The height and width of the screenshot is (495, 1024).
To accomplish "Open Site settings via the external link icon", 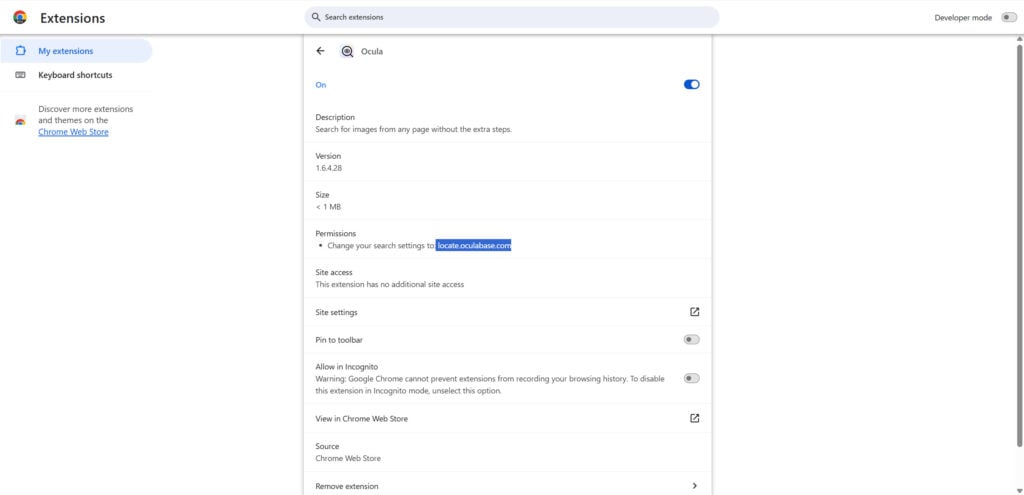I will 695,312.
